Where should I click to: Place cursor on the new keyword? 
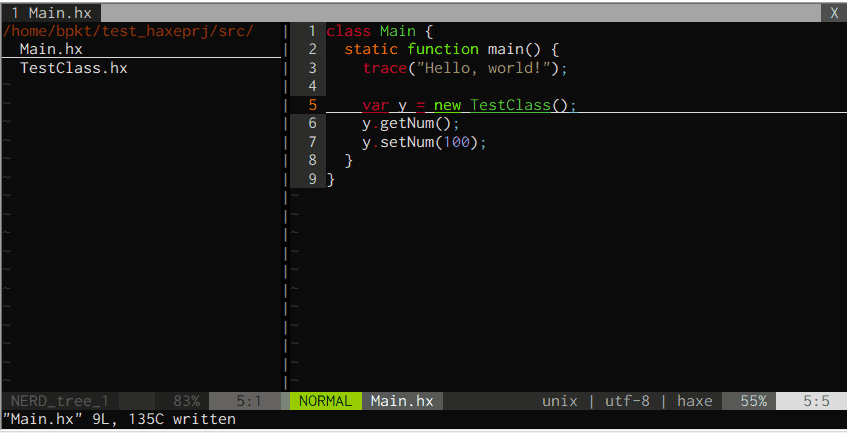click(447, 105)
